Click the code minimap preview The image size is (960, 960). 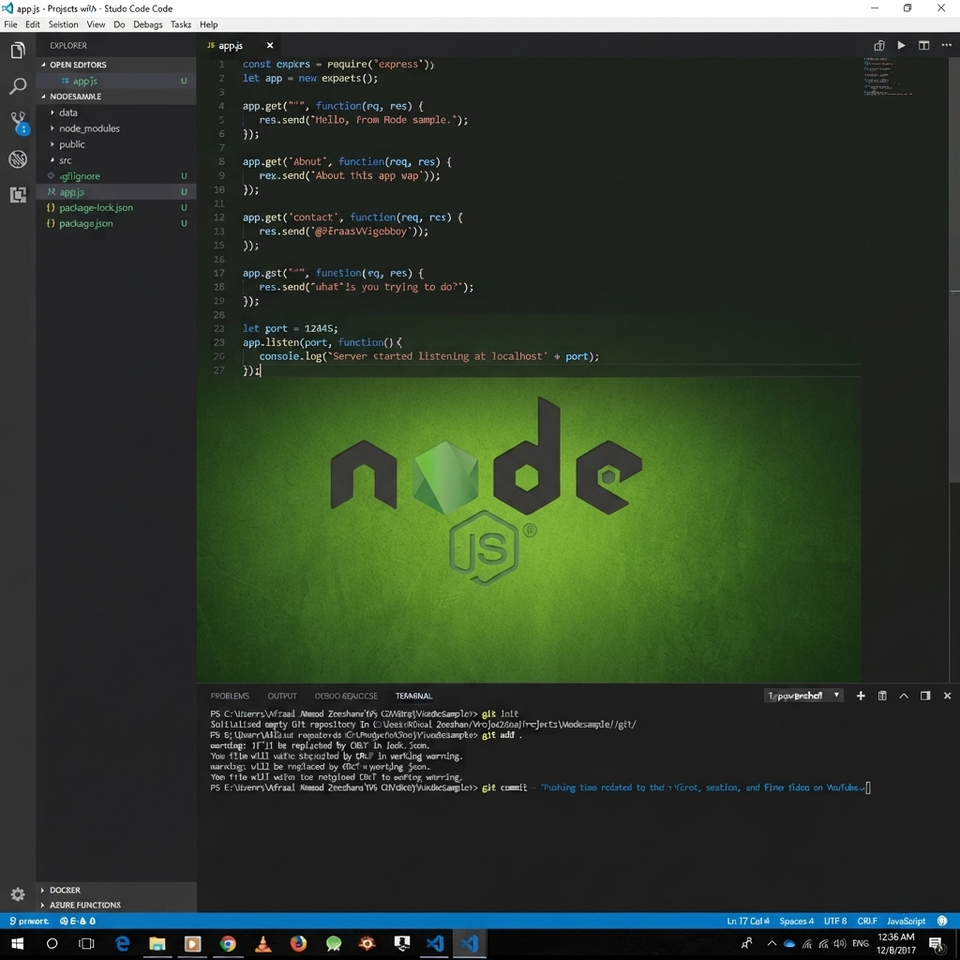coord(887,77)
